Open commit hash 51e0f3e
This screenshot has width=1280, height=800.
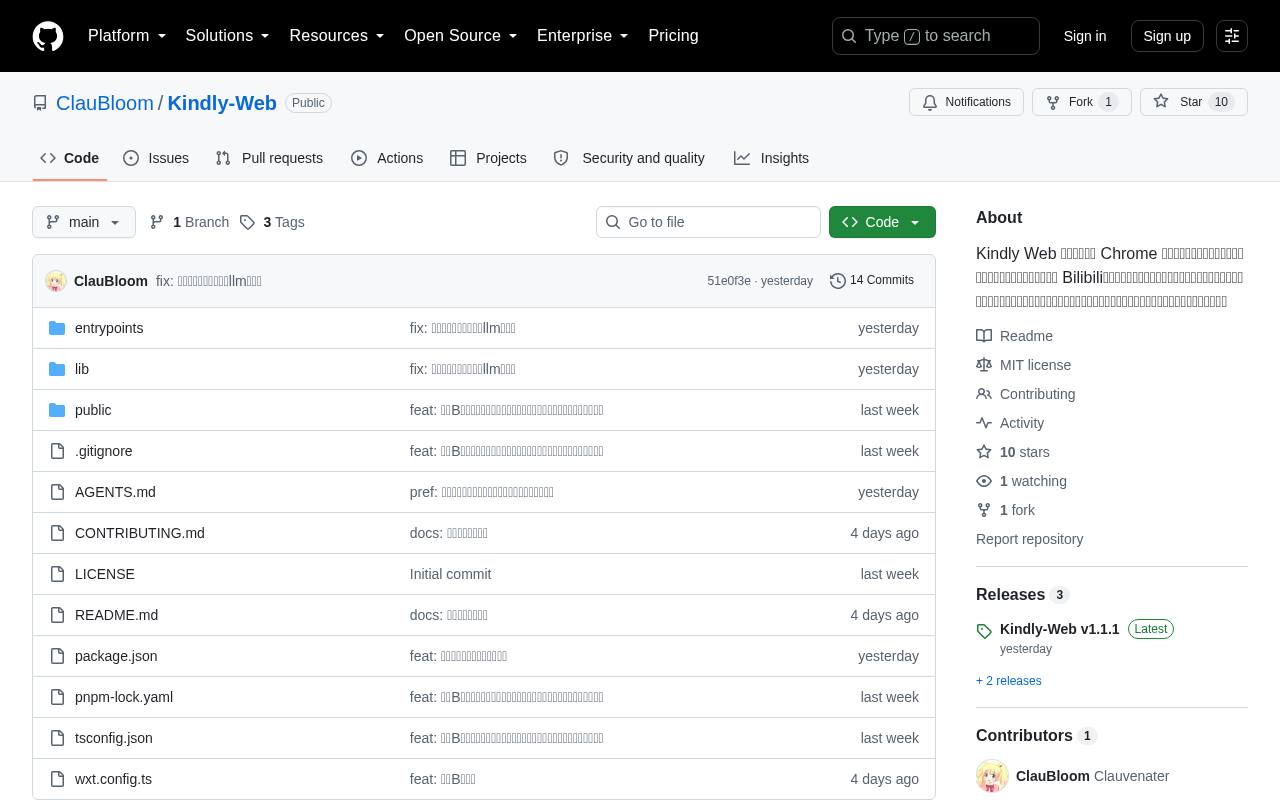point(729,281)
